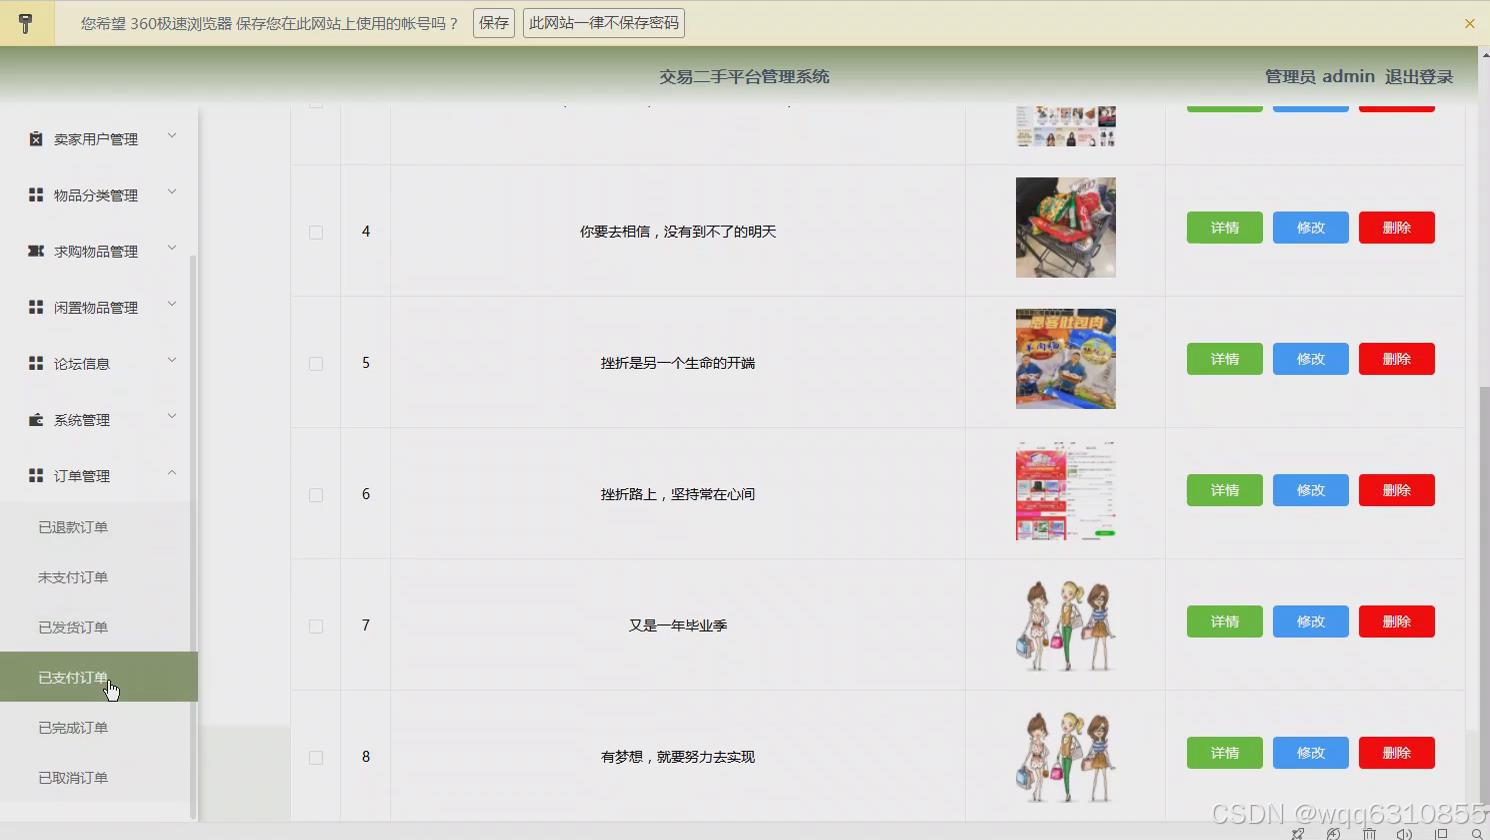This screenshot has height=840, width=1490.
Task: Click the zoom magnifier icon in status bar
Action: (x=1476, y=833)
